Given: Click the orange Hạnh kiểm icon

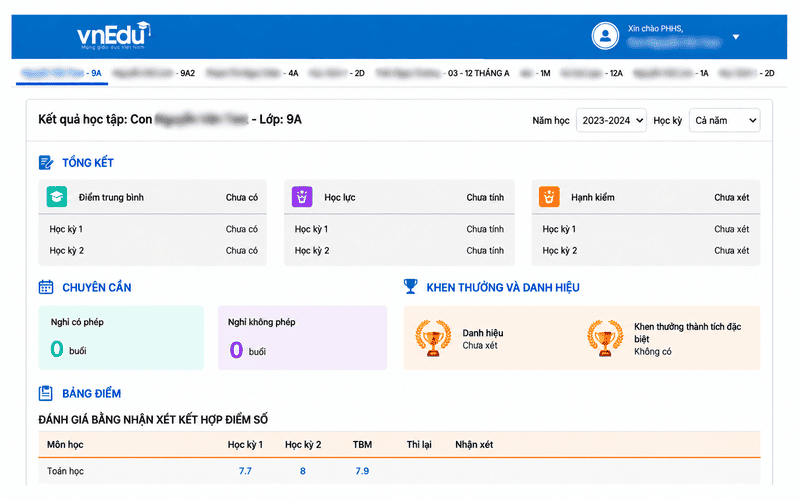Looking at the screenshot, I should (x=549, y=197).
